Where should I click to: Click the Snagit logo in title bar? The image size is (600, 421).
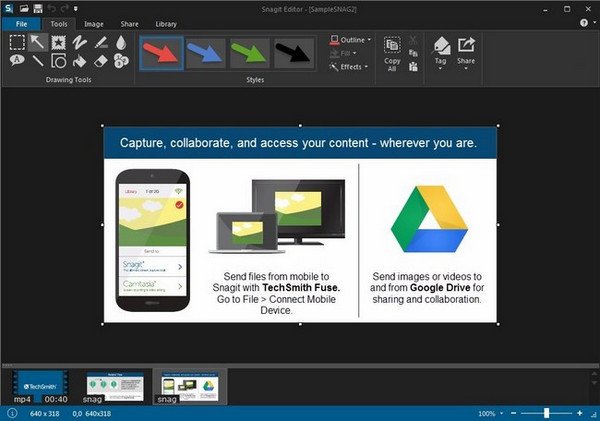(8, 8)
